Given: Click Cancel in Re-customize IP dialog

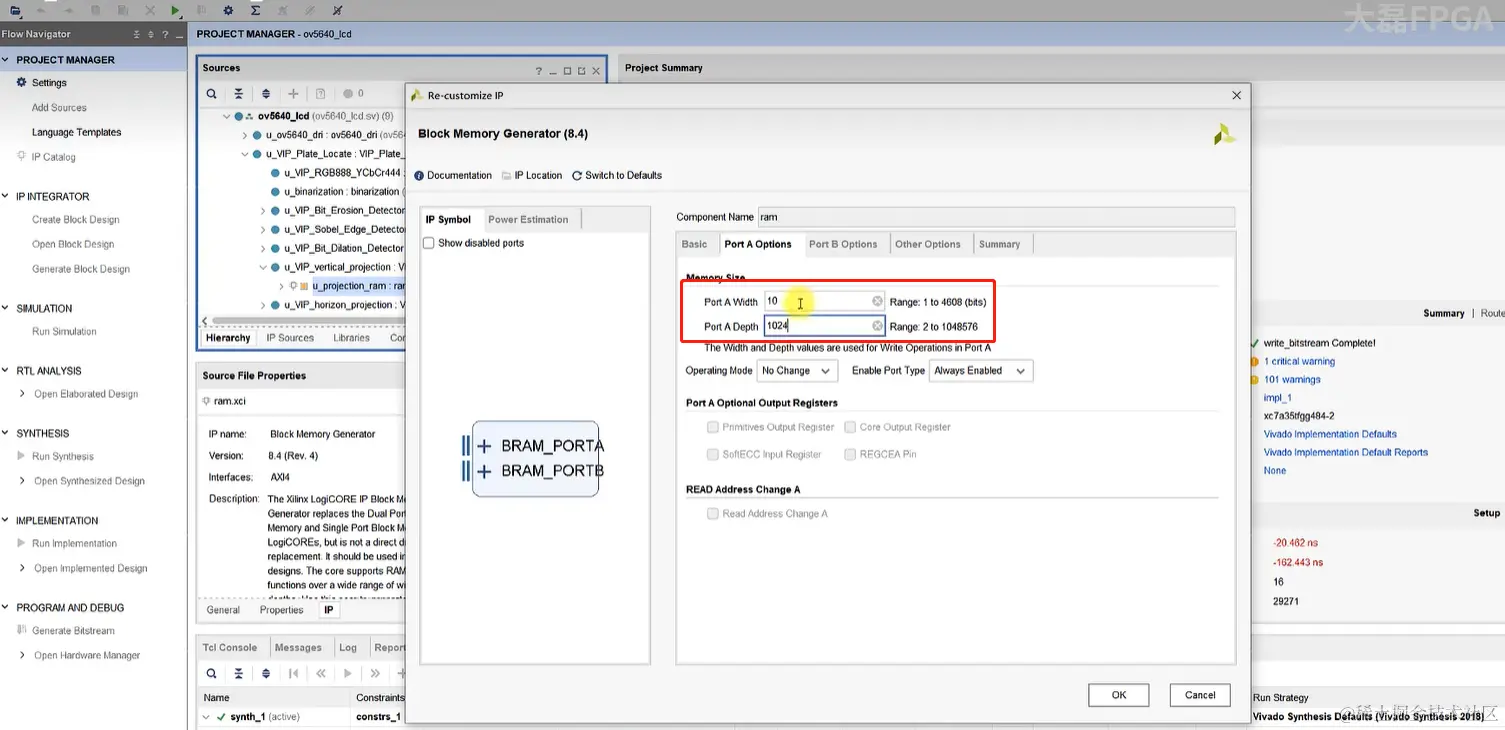Looking at the screenshot, I should (1200, 695).
